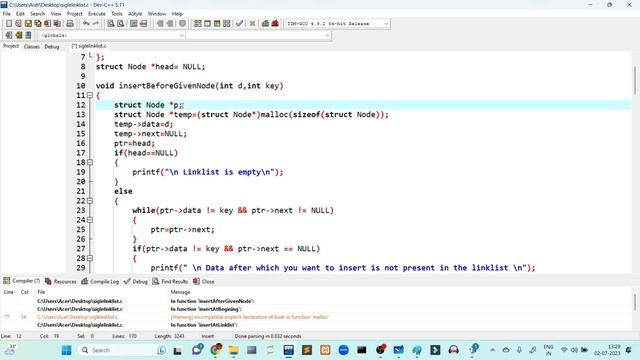Click blue bookmark icon in second toolbar row

(x=28, y=35)
